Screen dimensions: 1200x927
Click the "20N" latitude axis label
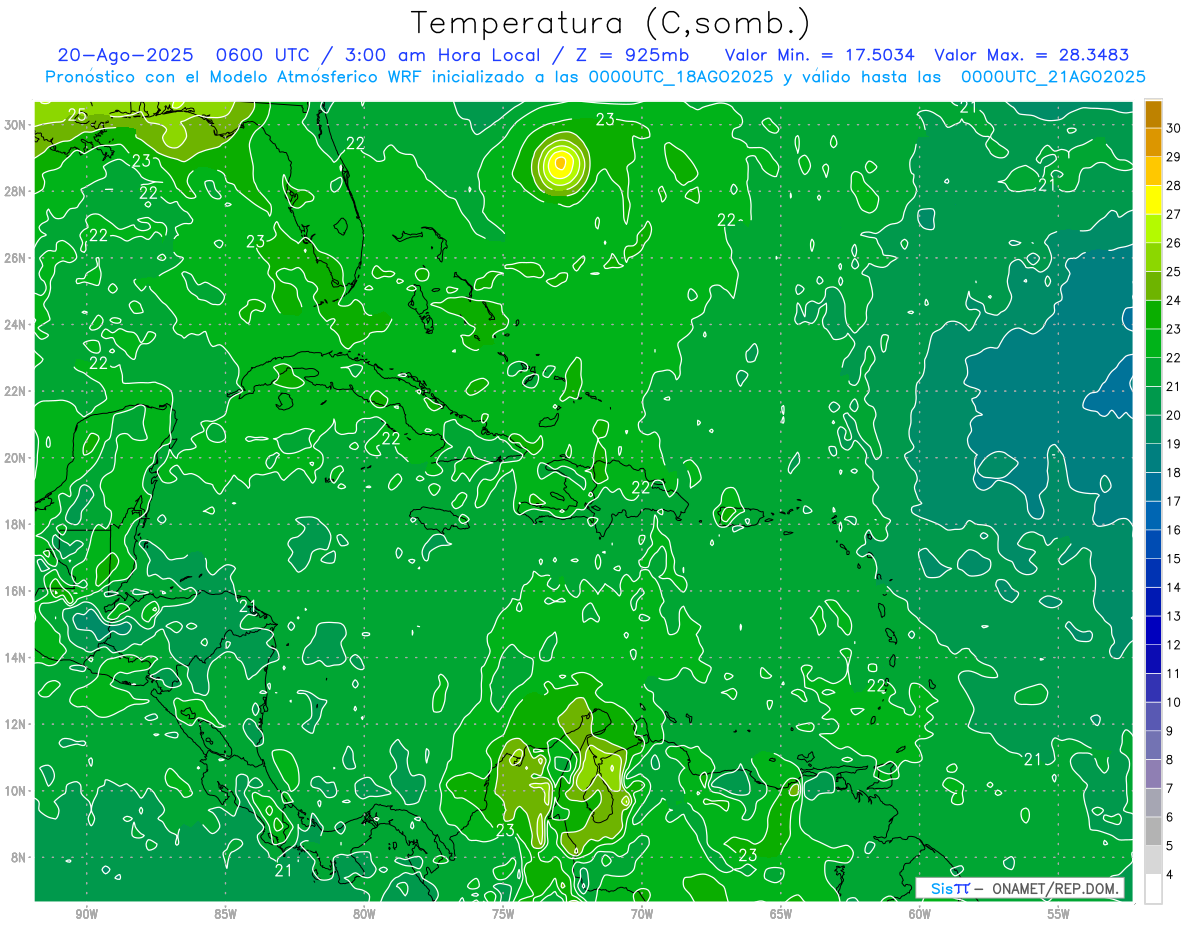16,457
